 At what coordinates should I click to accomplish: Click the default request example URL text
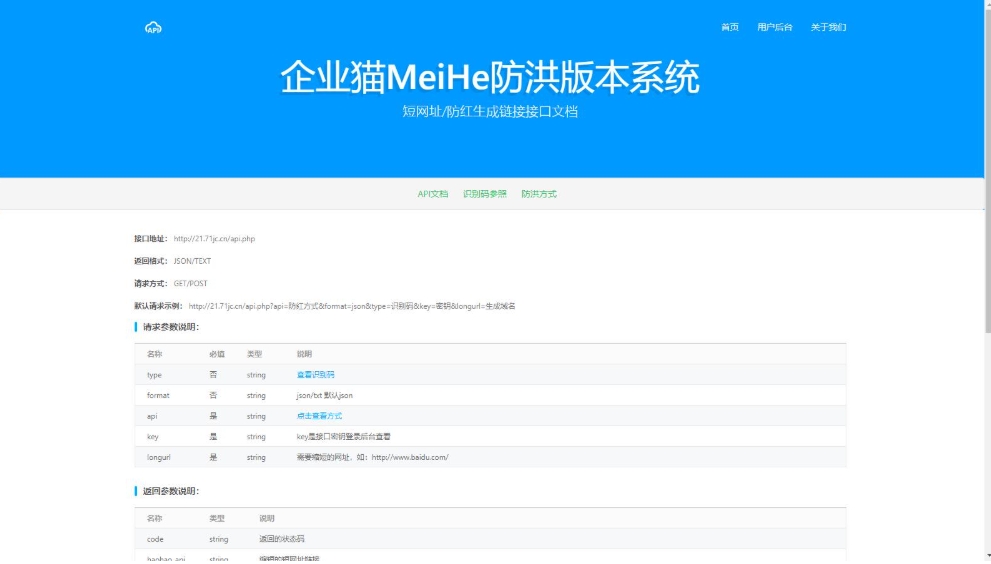(351, 306)
